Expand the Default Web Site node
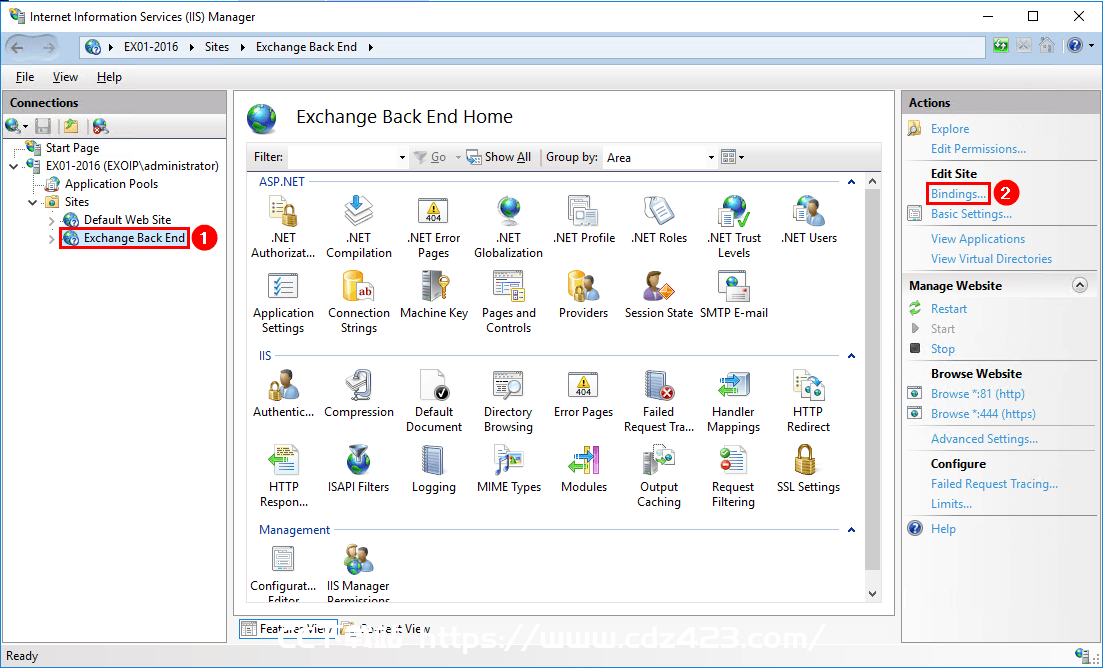Screen dimensions: 1103x668 pos(51,220)
